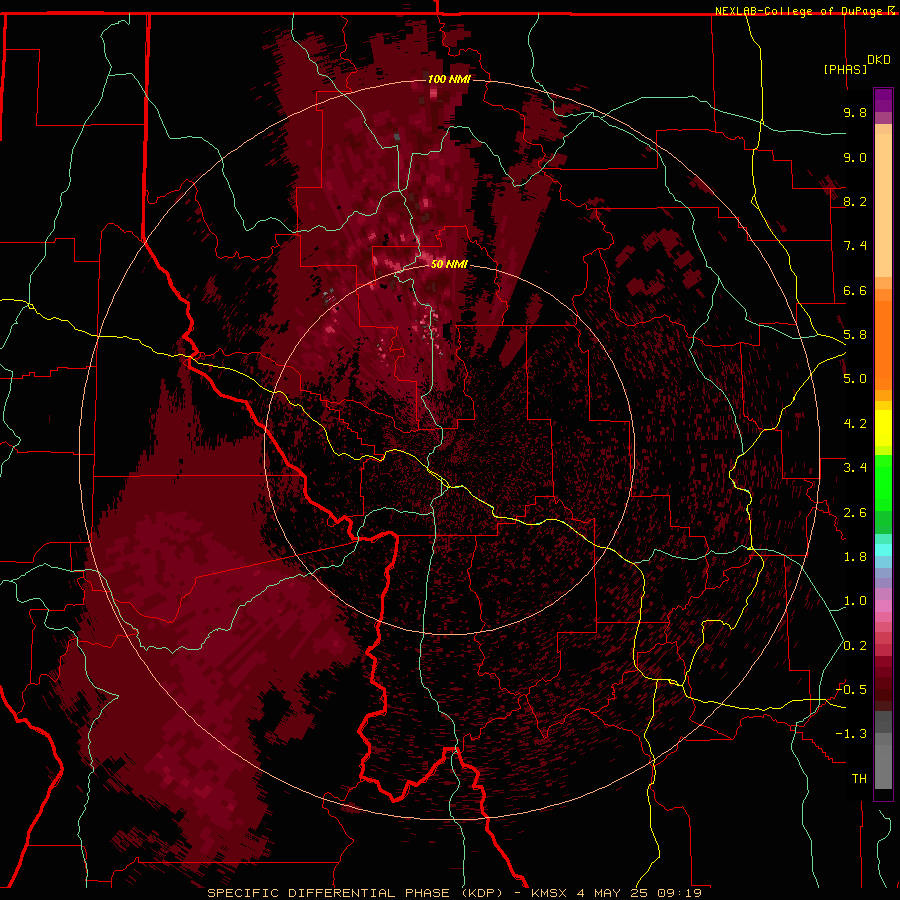Viewport: 900px width, 900px height.
Task: Click the 0.2 scale value
Action: [855, 646]
